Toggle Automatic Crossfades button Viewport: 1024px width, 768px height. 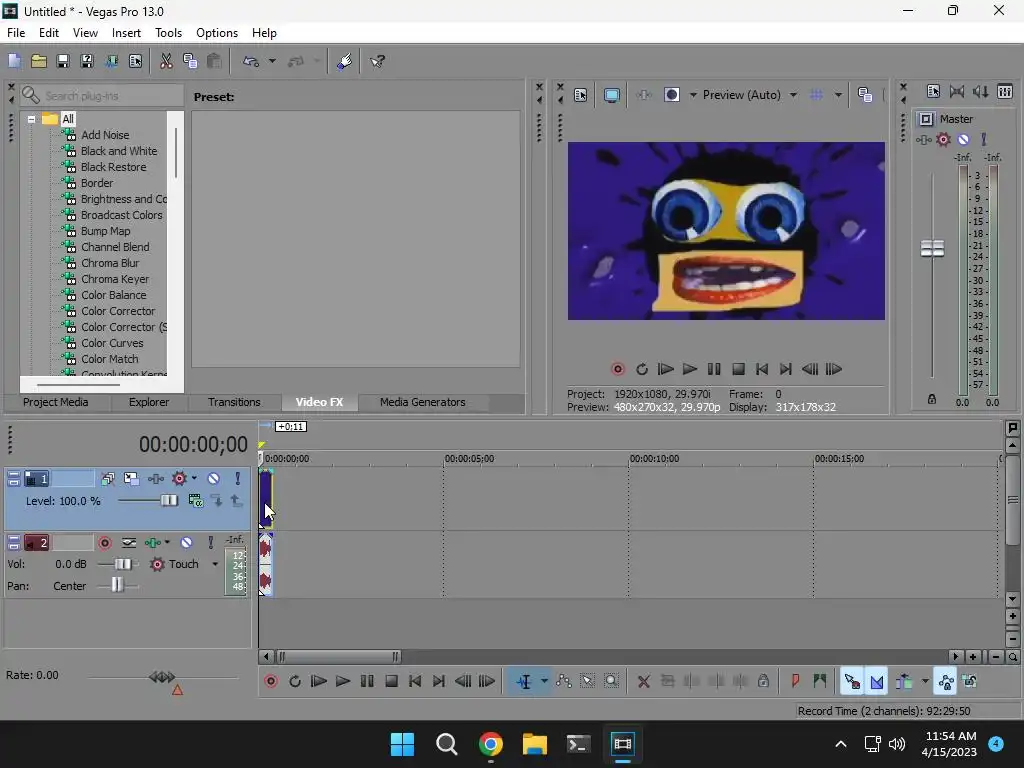pos(876,682)
